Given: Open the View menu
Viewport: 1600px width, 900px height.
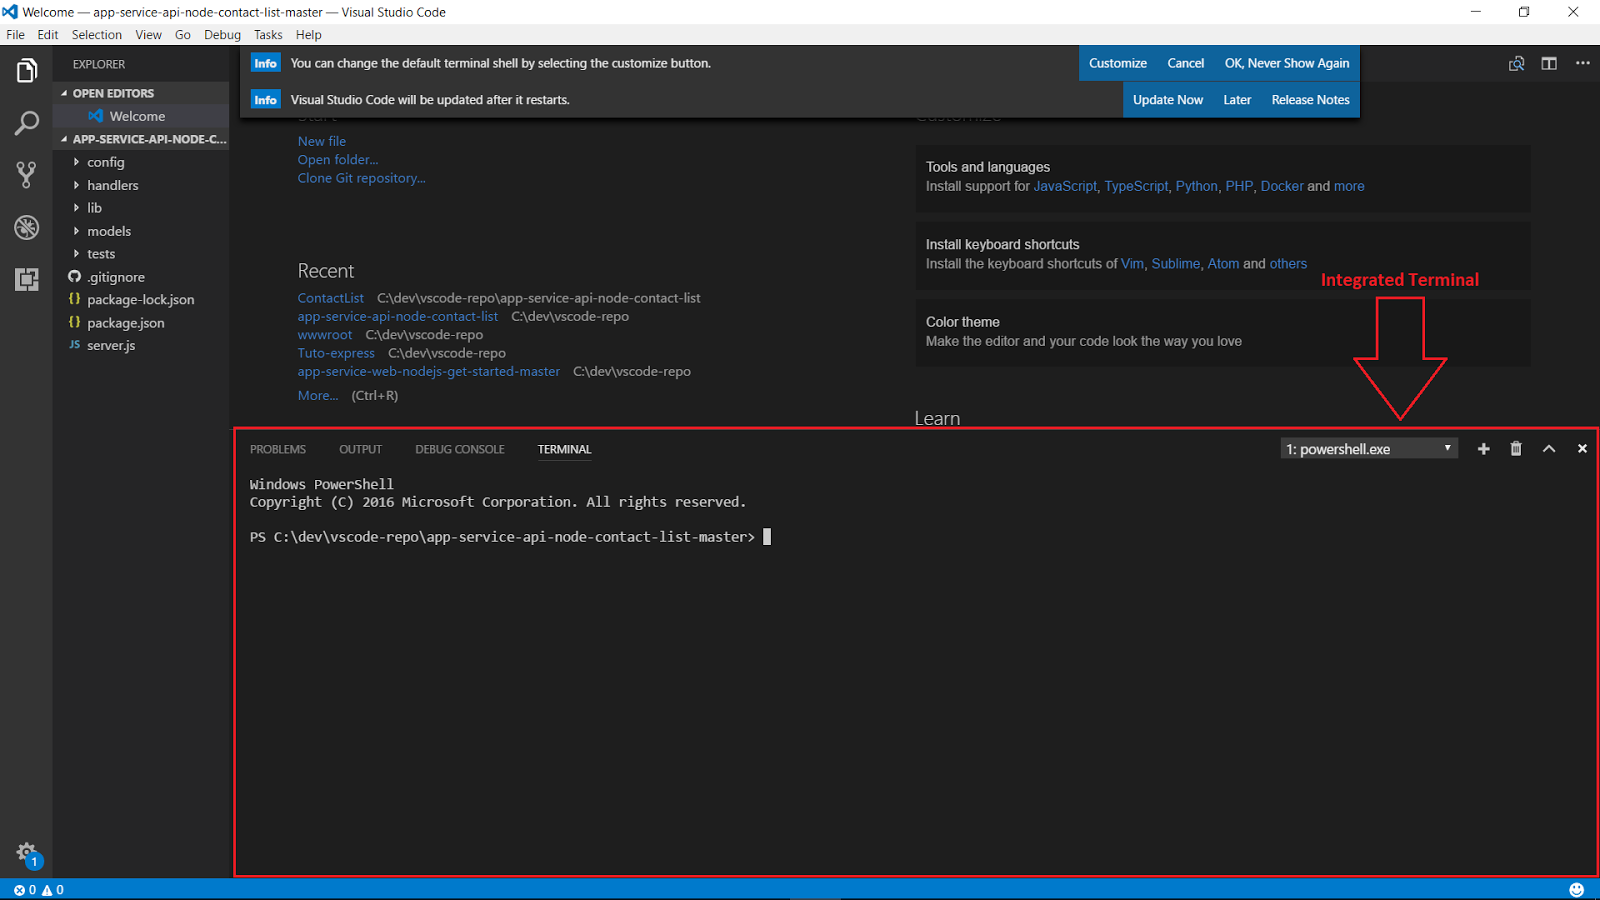Looking at the screenshot, I should 149,35.
